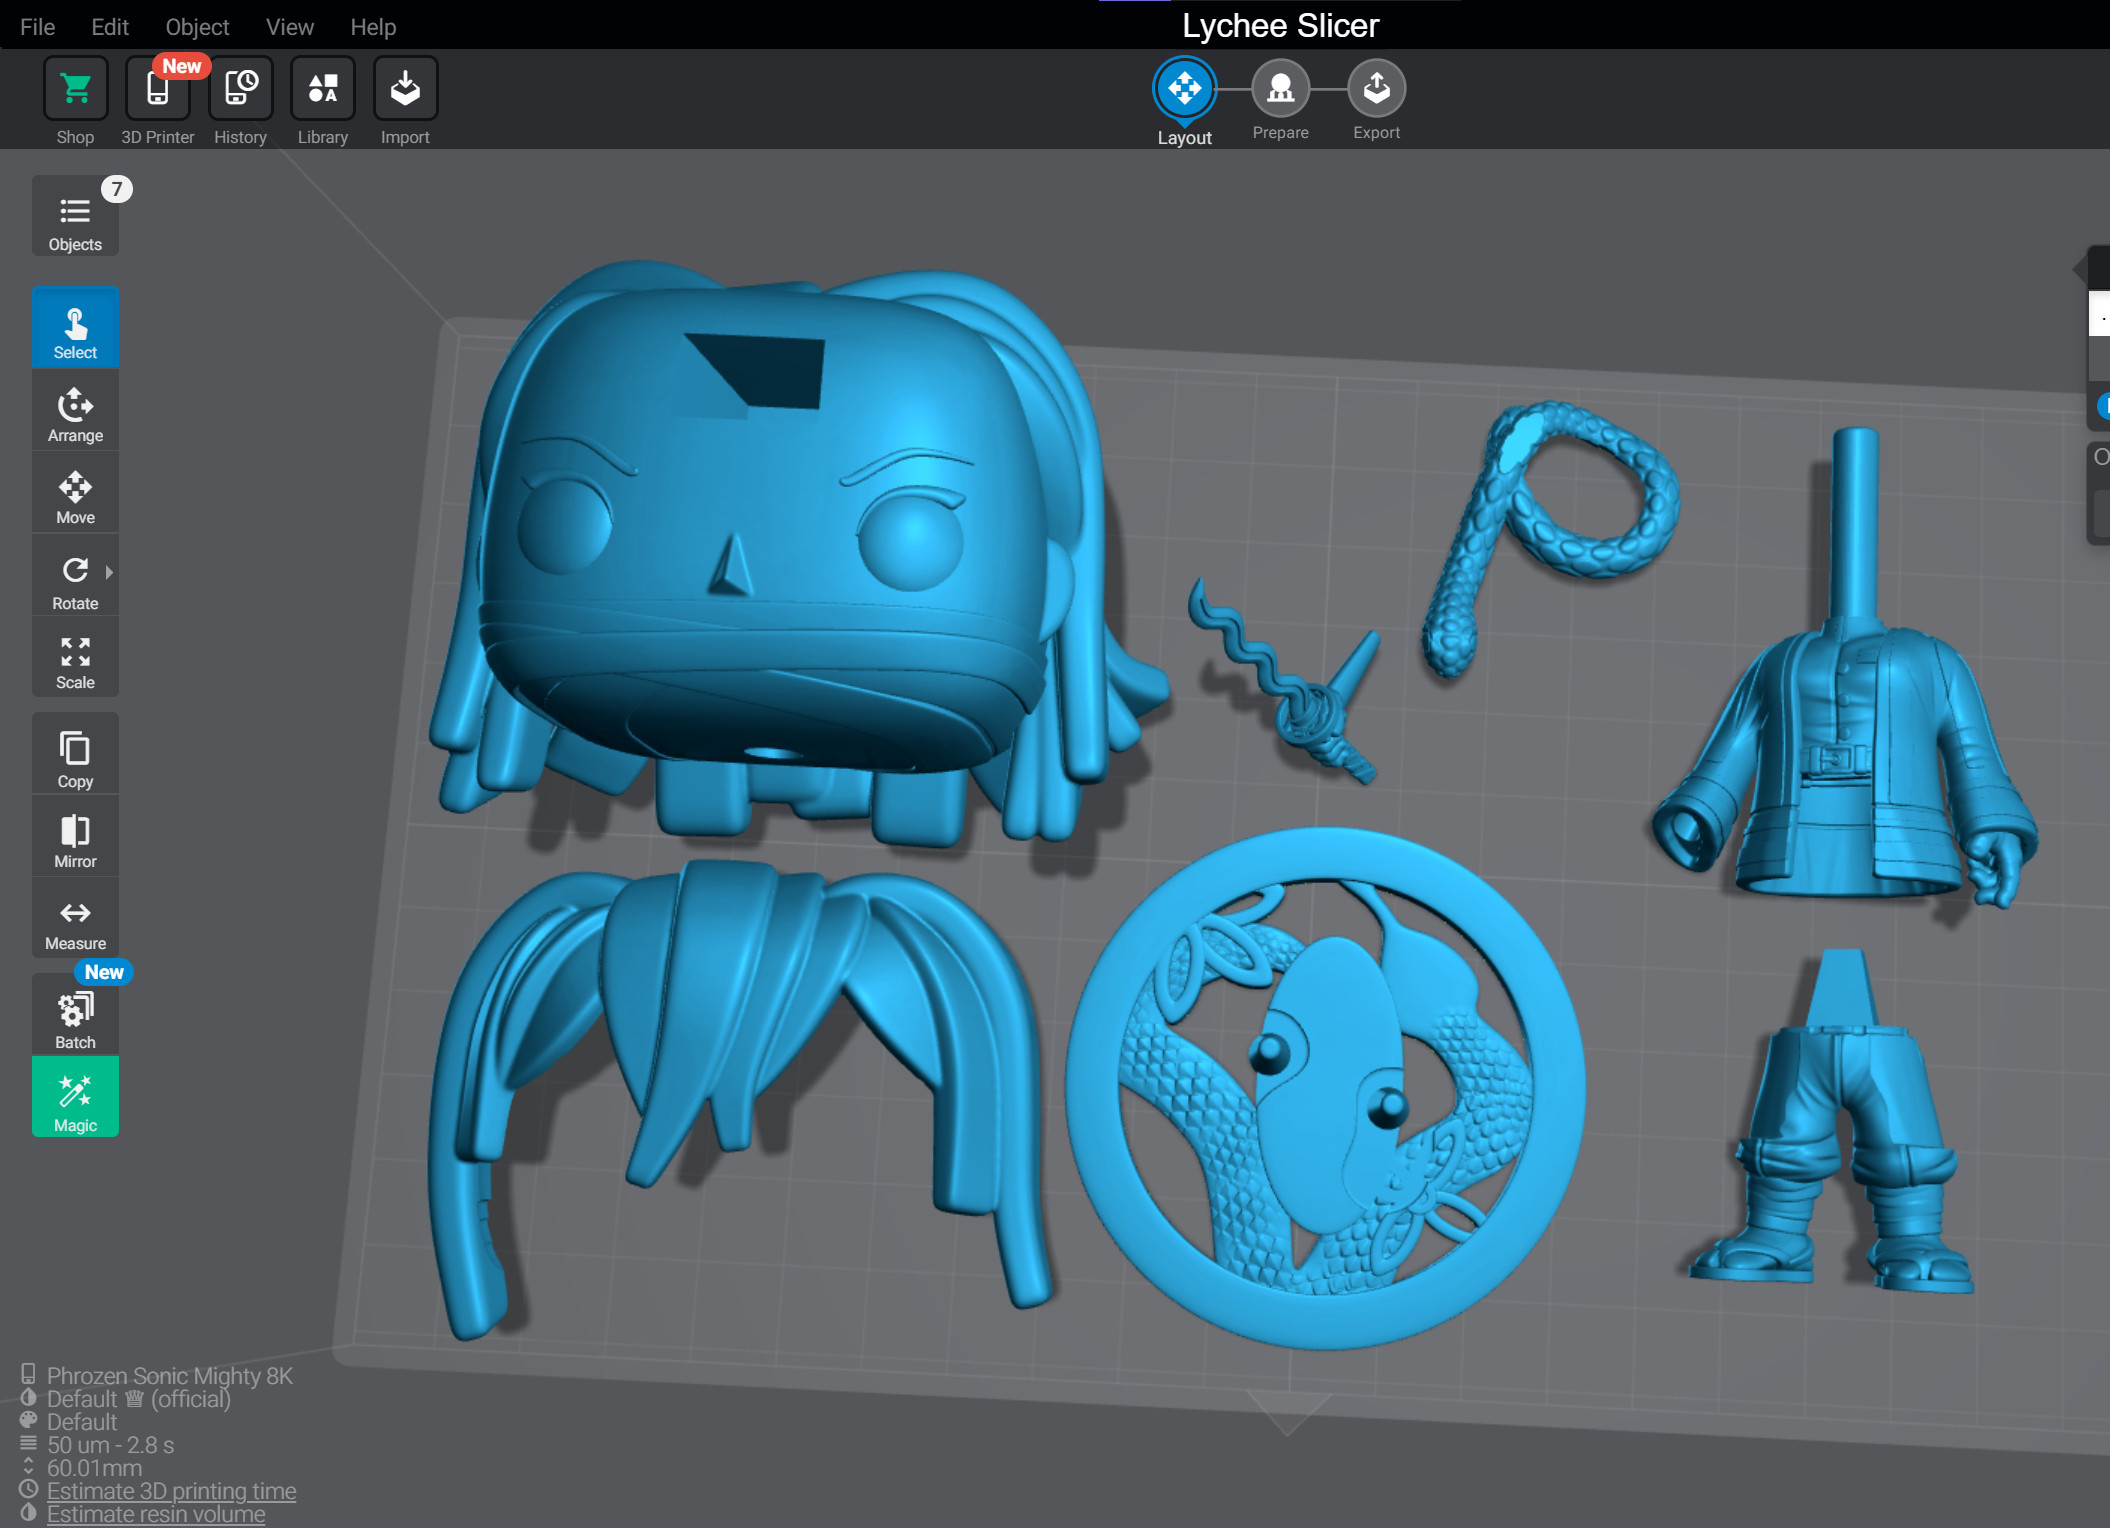Click the Import file icon
Viewport: 2110px width, 1528px height.
[x=405, y=89]
